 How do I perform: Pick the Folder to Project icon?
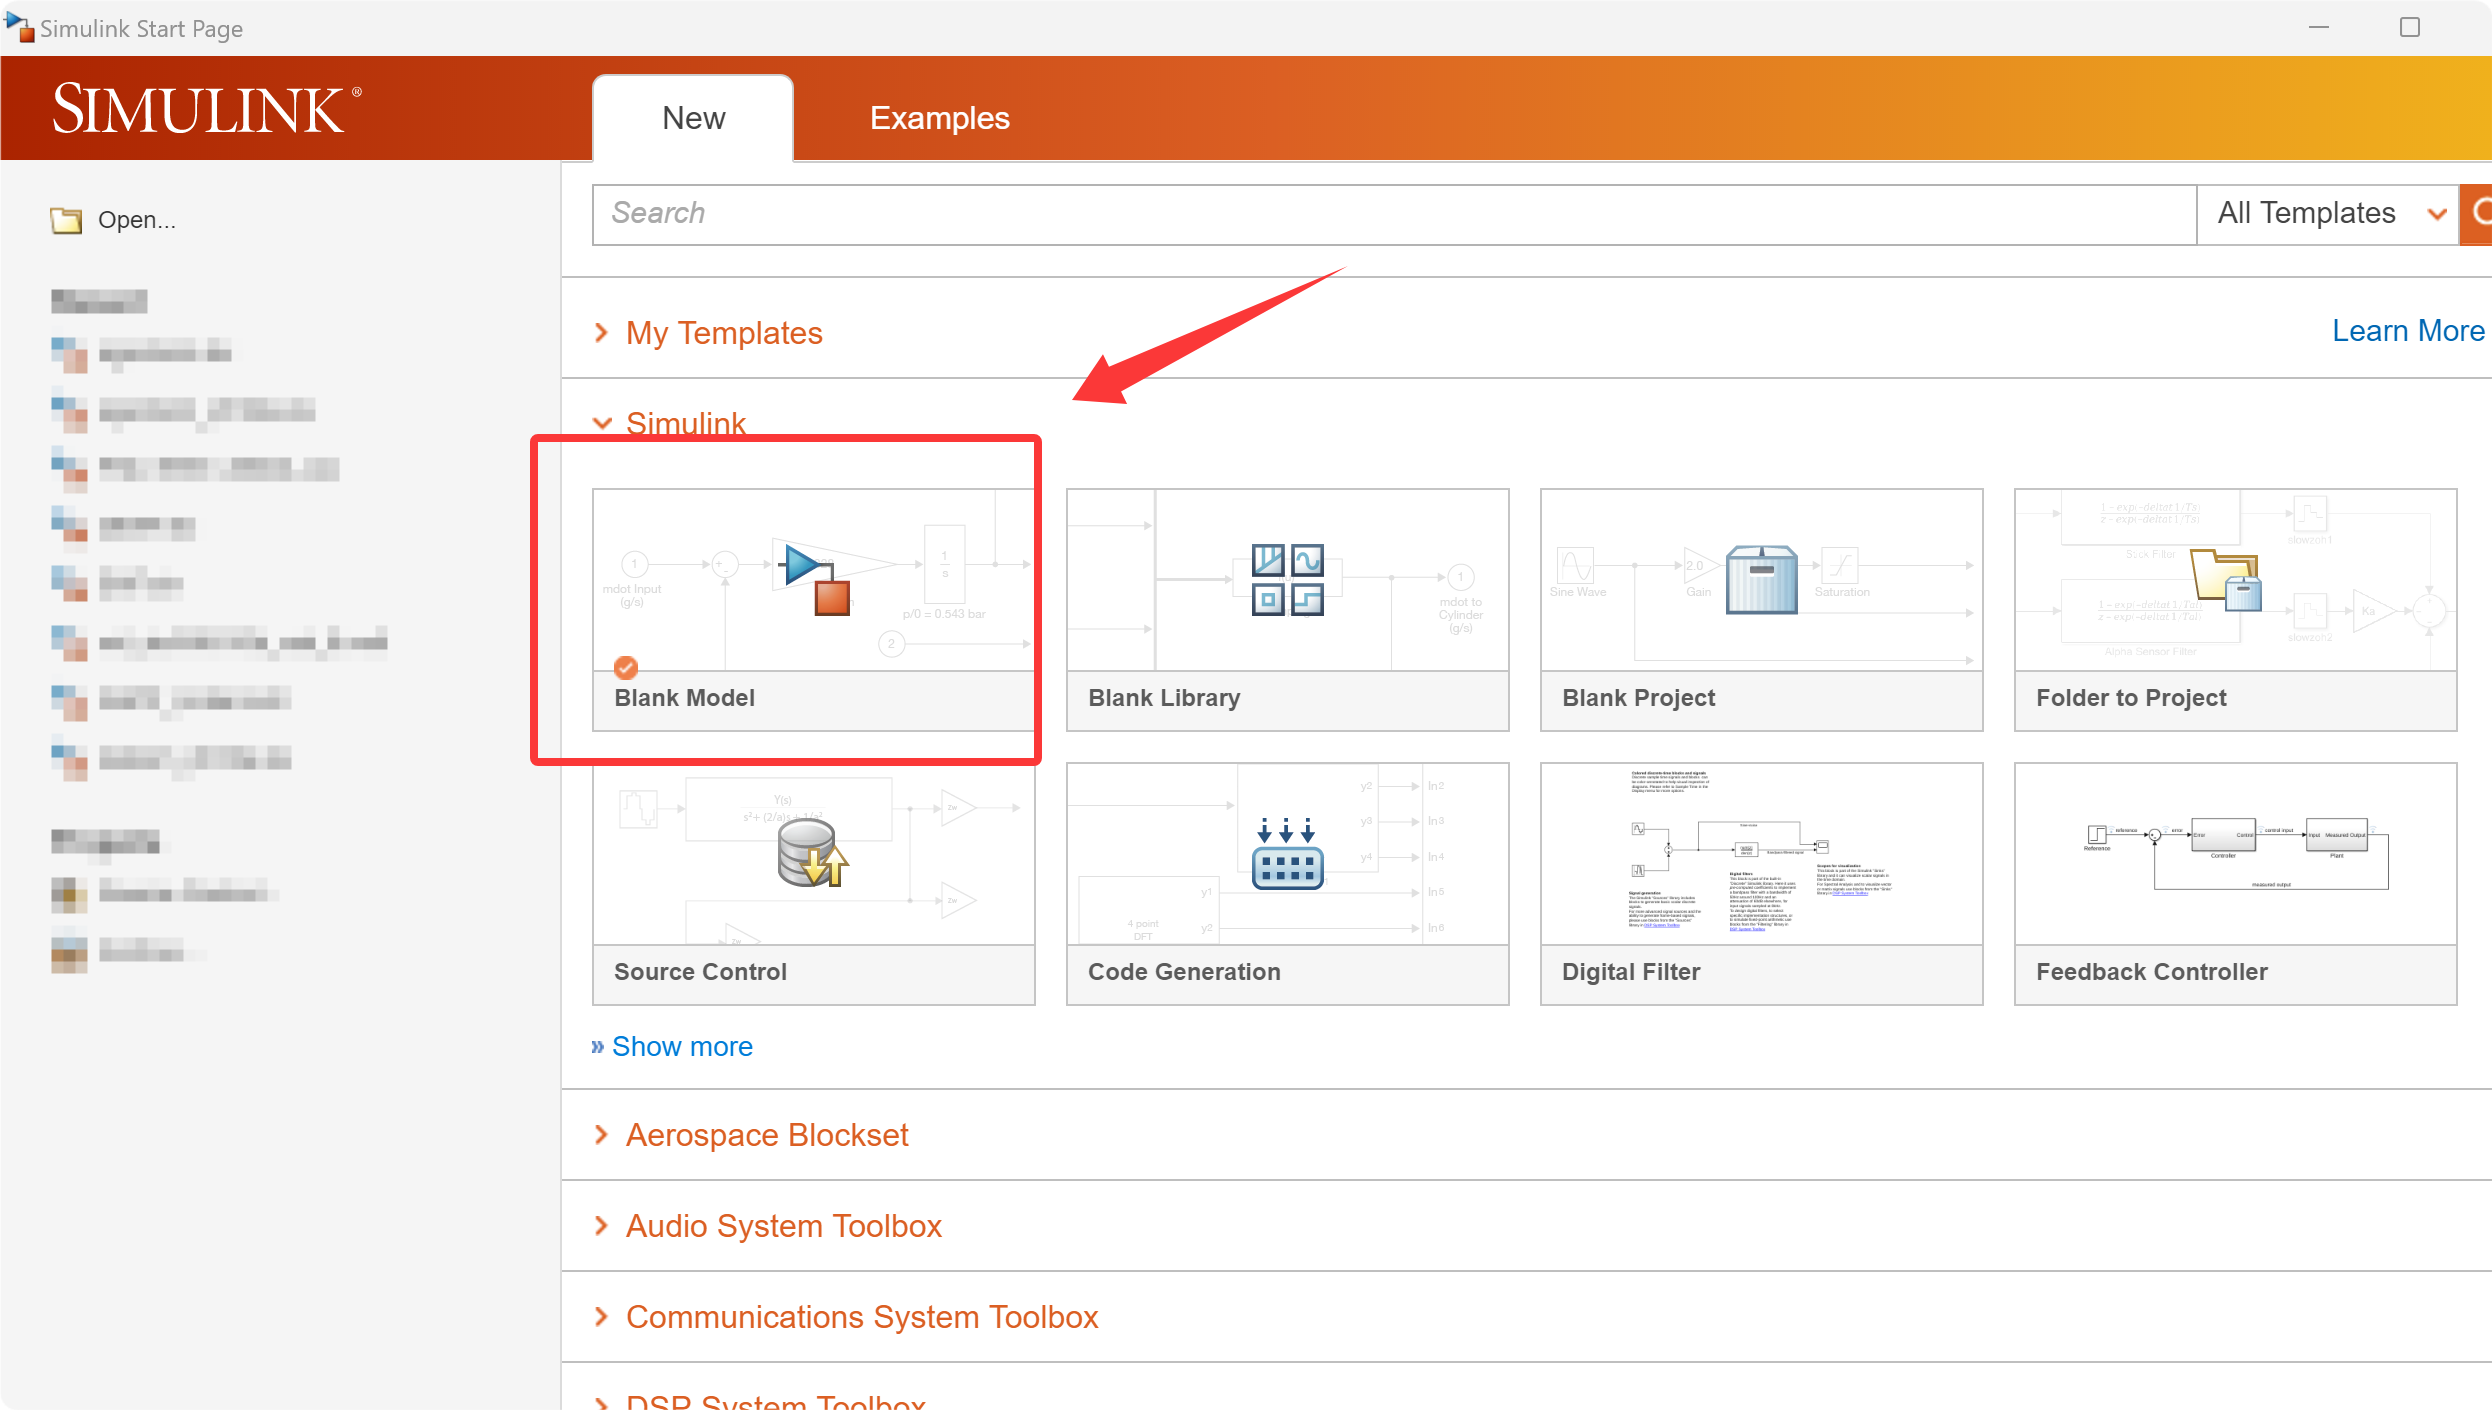click(x=2226, y=579)
